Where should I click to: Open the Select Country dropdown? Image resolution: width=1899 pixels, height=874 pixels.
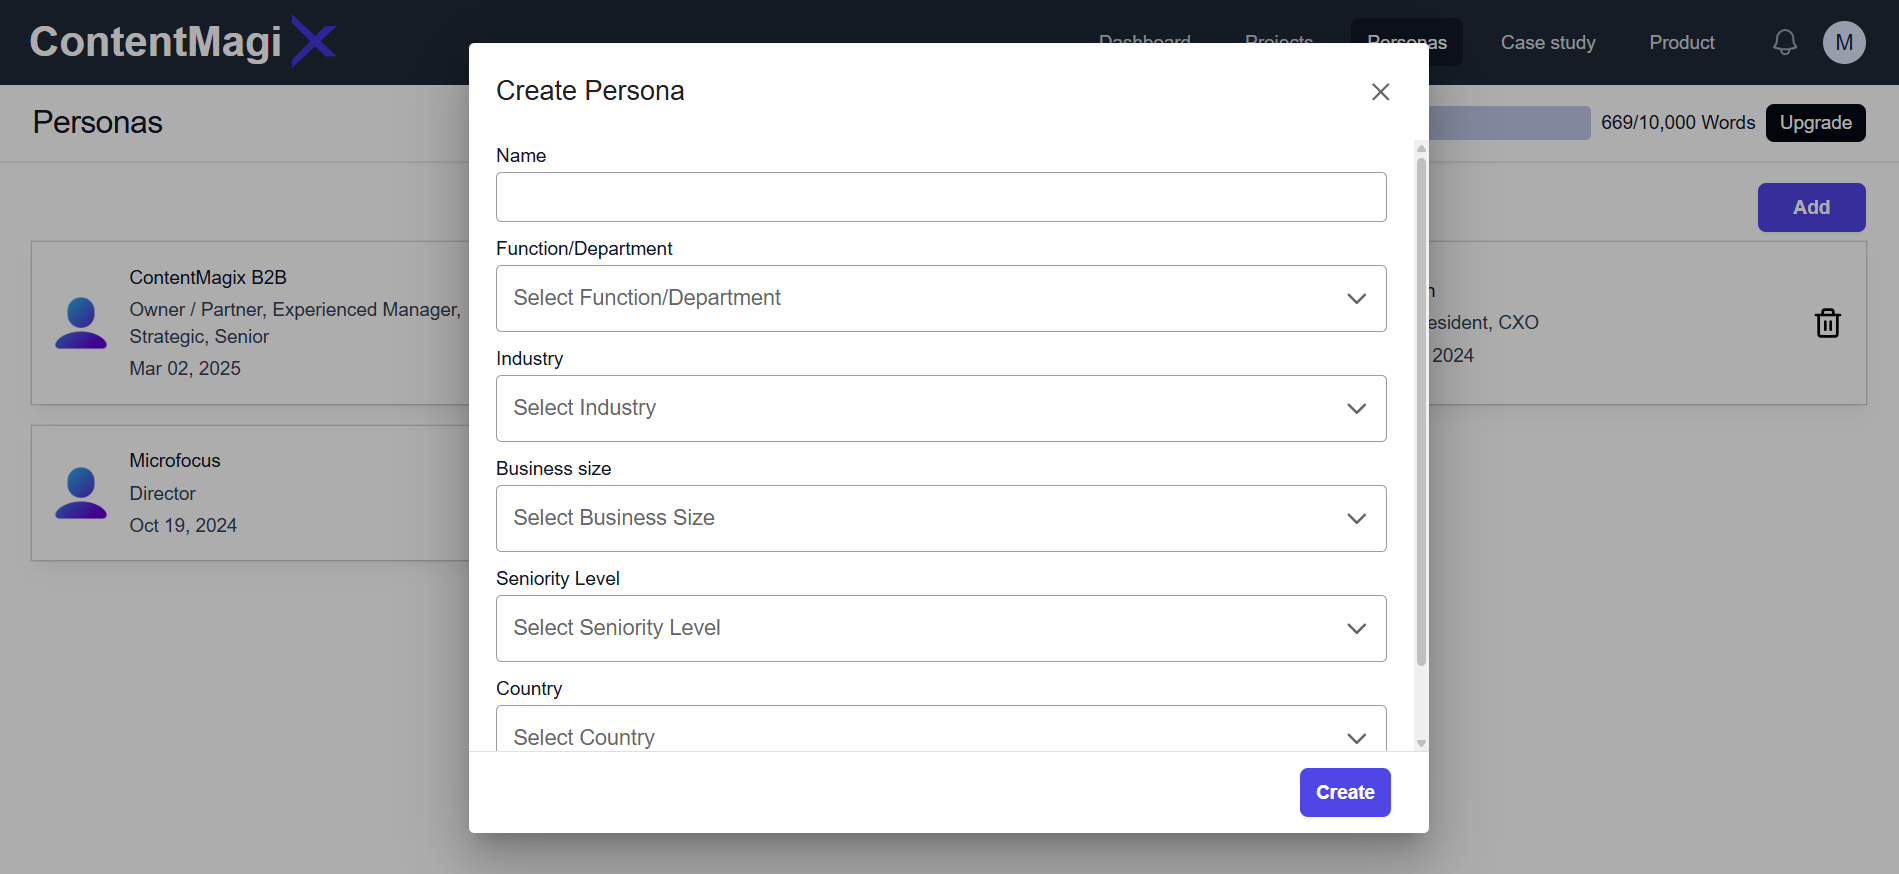pos(940,735)
